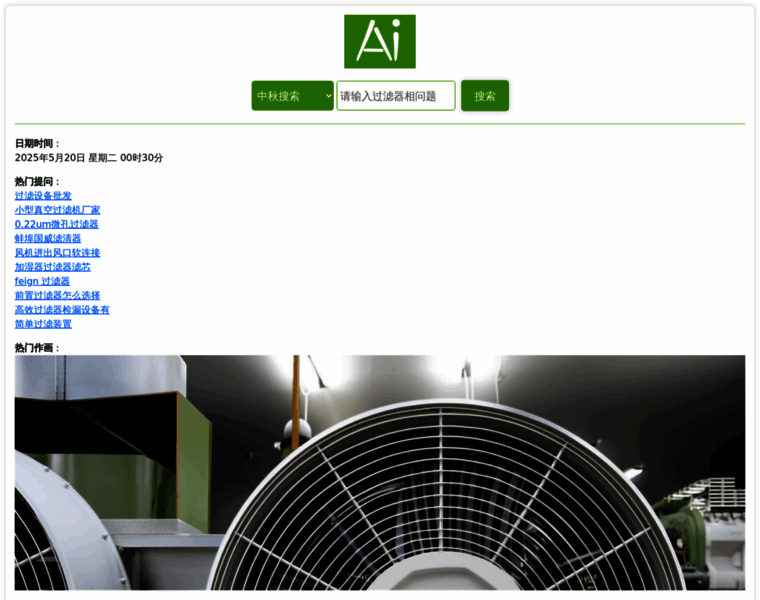Follow the 高效过滤器检漏设备有 link
This screenshot has height=600, width=760.
pyautogui.click(x=62, y=310)
